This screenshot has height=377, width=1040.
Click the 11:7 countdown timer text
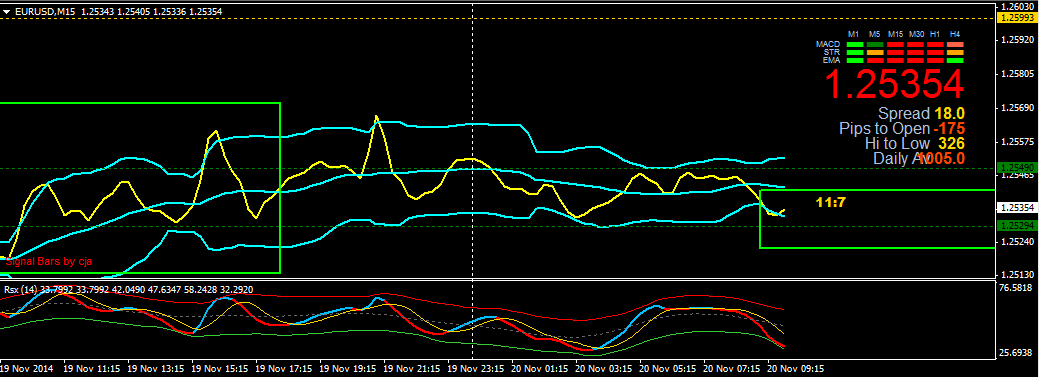click(830, 202)
